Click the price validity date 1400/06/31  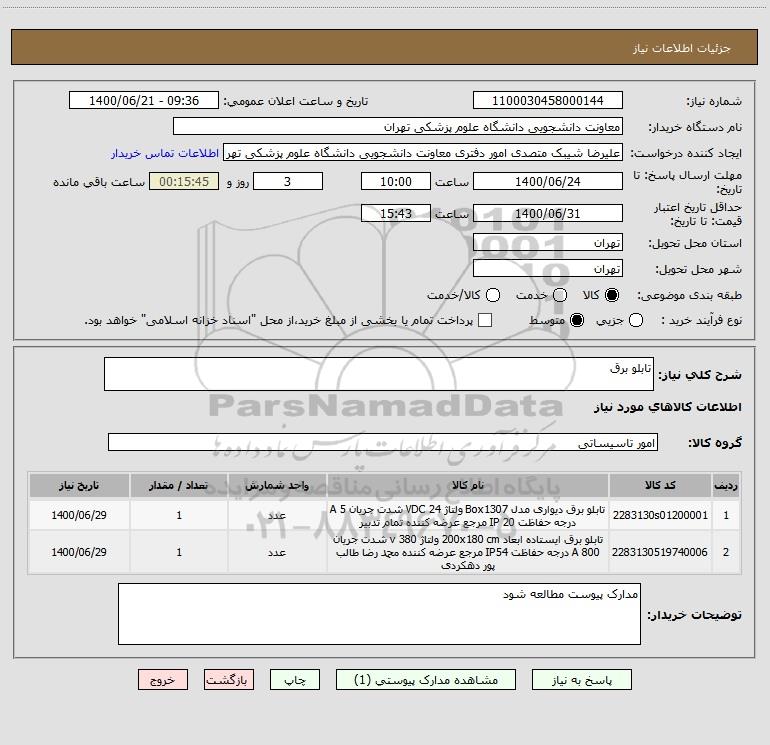tap(548, 213)
